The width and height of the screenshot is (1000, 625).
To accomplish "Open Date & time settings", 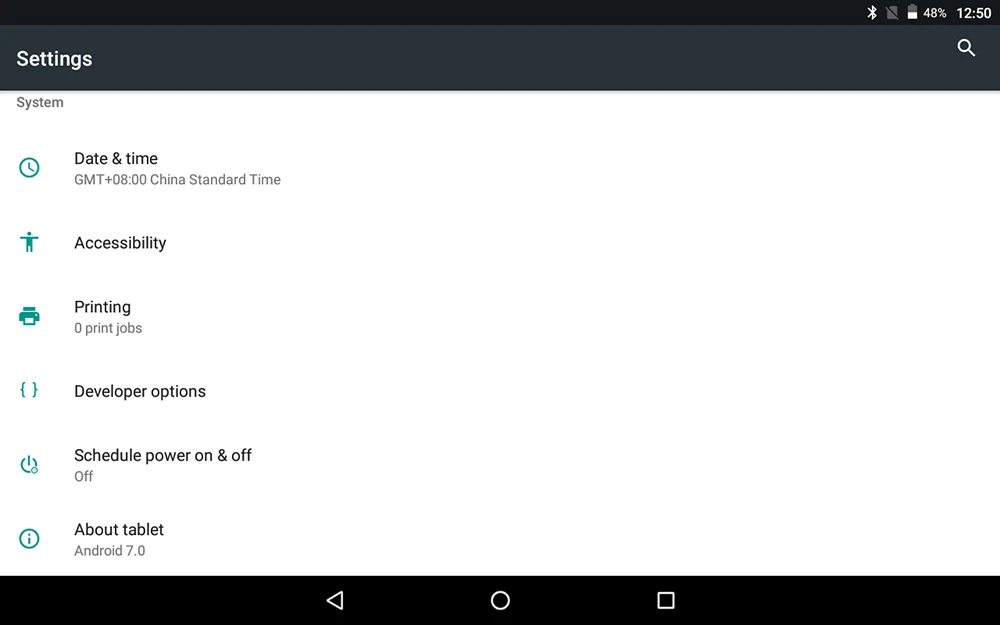I will (x=500, y=168).
